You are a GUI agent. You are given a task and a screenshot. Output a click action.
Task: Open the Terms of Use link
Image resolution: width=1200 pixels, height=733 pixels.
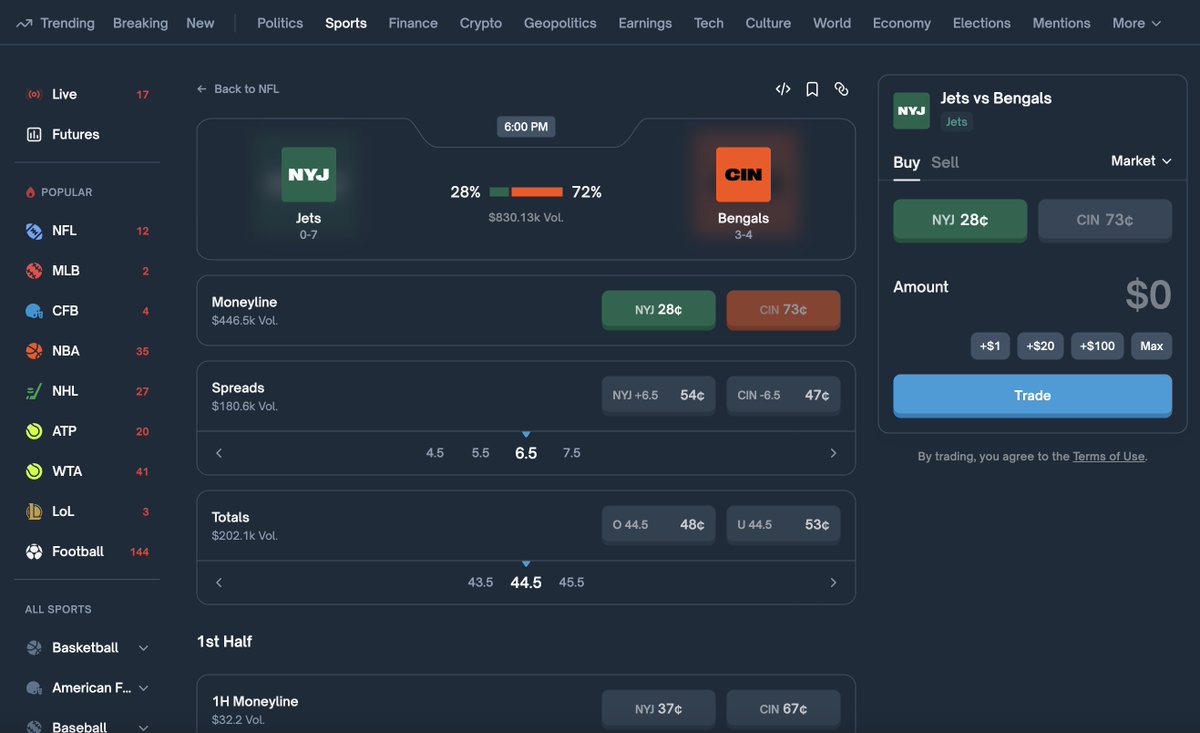point(1108,456)
